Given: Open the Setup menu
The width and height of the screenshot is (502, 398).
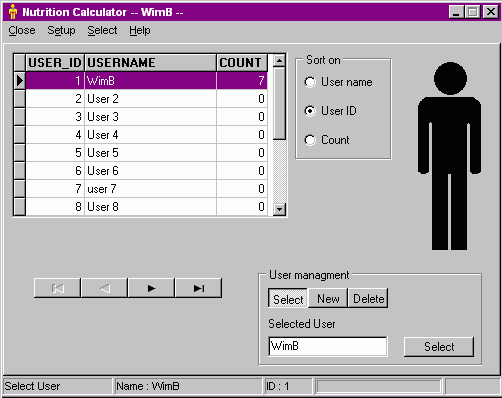Looking at the screenshot, I should (61, 30).
